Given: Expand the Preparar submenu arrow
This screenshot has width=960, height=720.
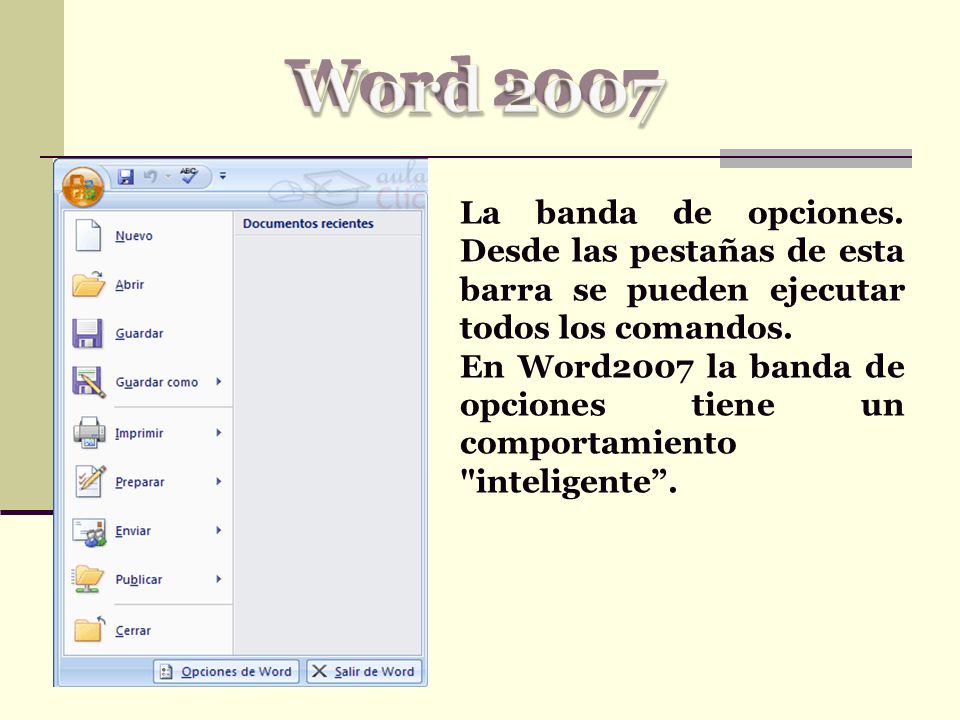Looking at the screenshot, I should click(219, 481).
